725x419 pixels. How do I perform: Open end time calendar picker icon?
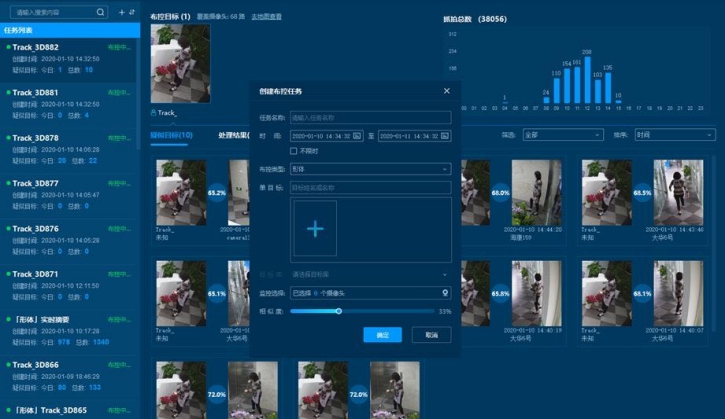click(444, 136)
